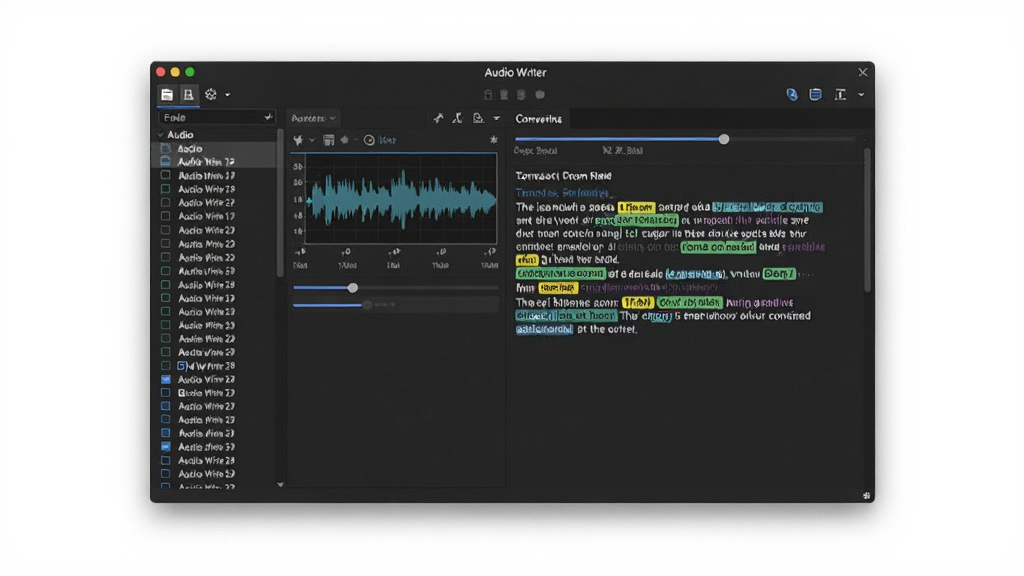Click green highlight in transcript's second line

pyautogui.click(x=637, y=221)
